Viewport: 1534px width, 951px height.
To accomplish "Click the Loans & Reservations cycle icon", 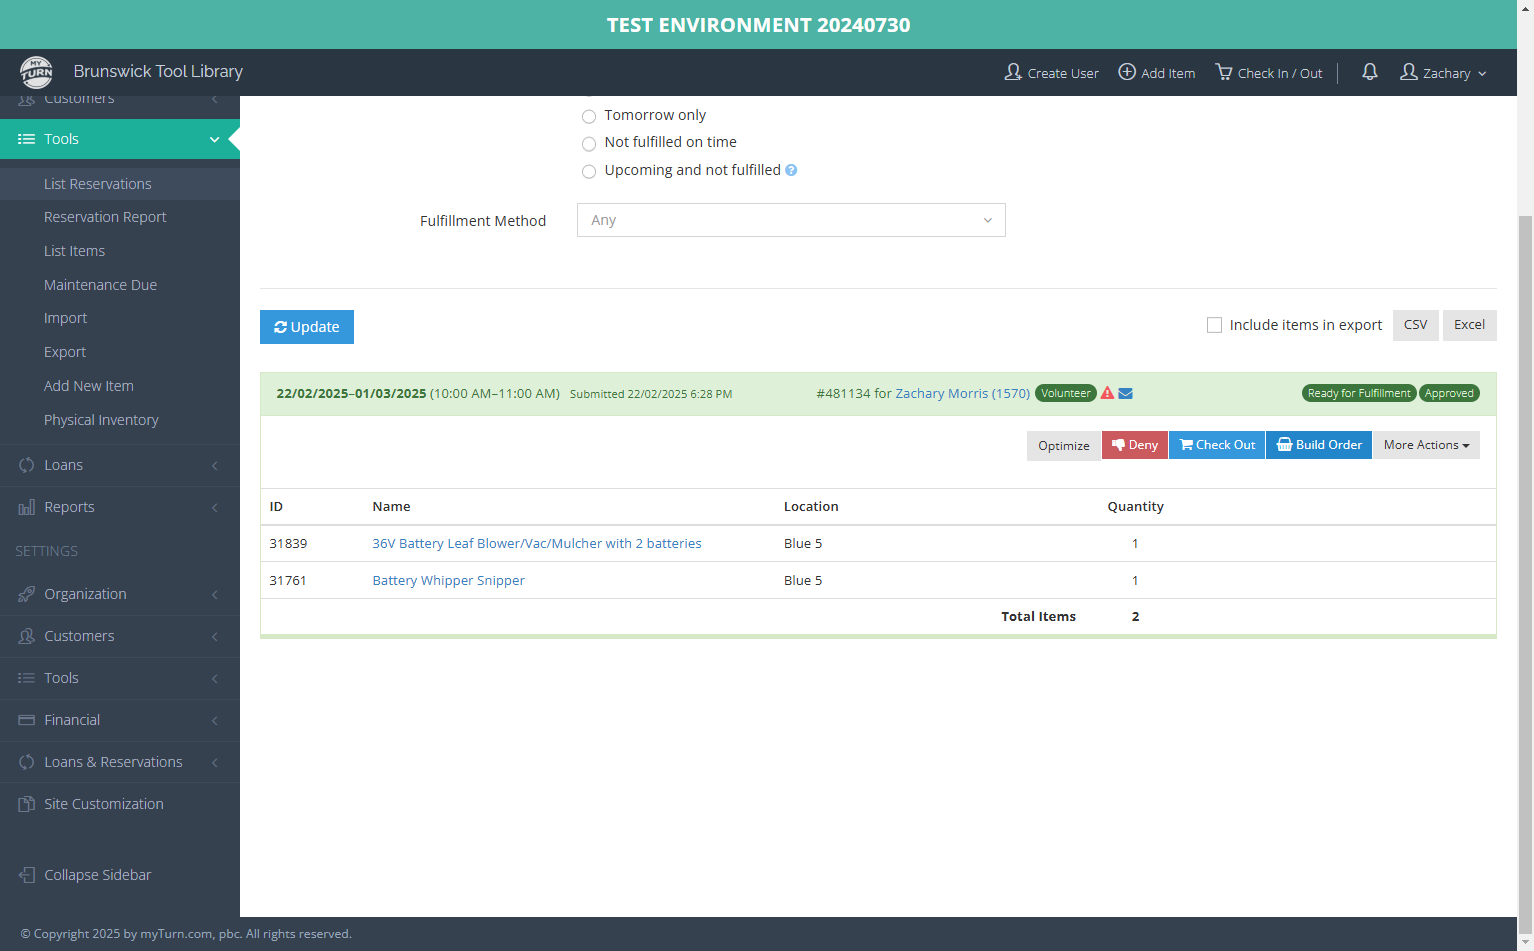I will point(27,762).
